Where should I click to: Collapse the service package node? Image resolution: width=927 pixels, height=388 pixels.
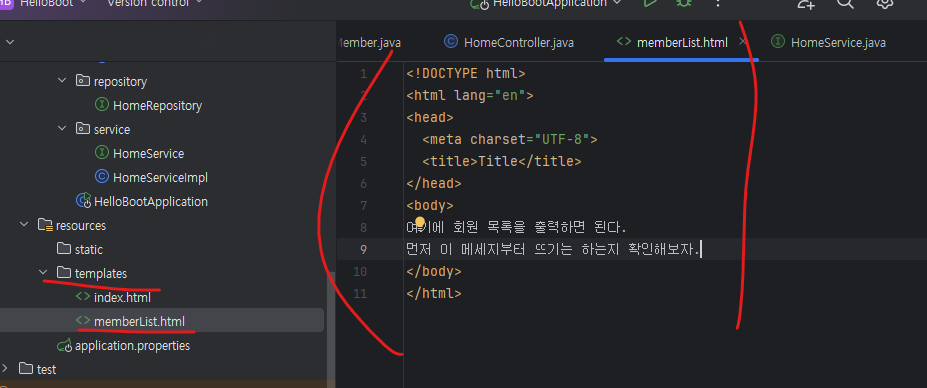point(62,128)
